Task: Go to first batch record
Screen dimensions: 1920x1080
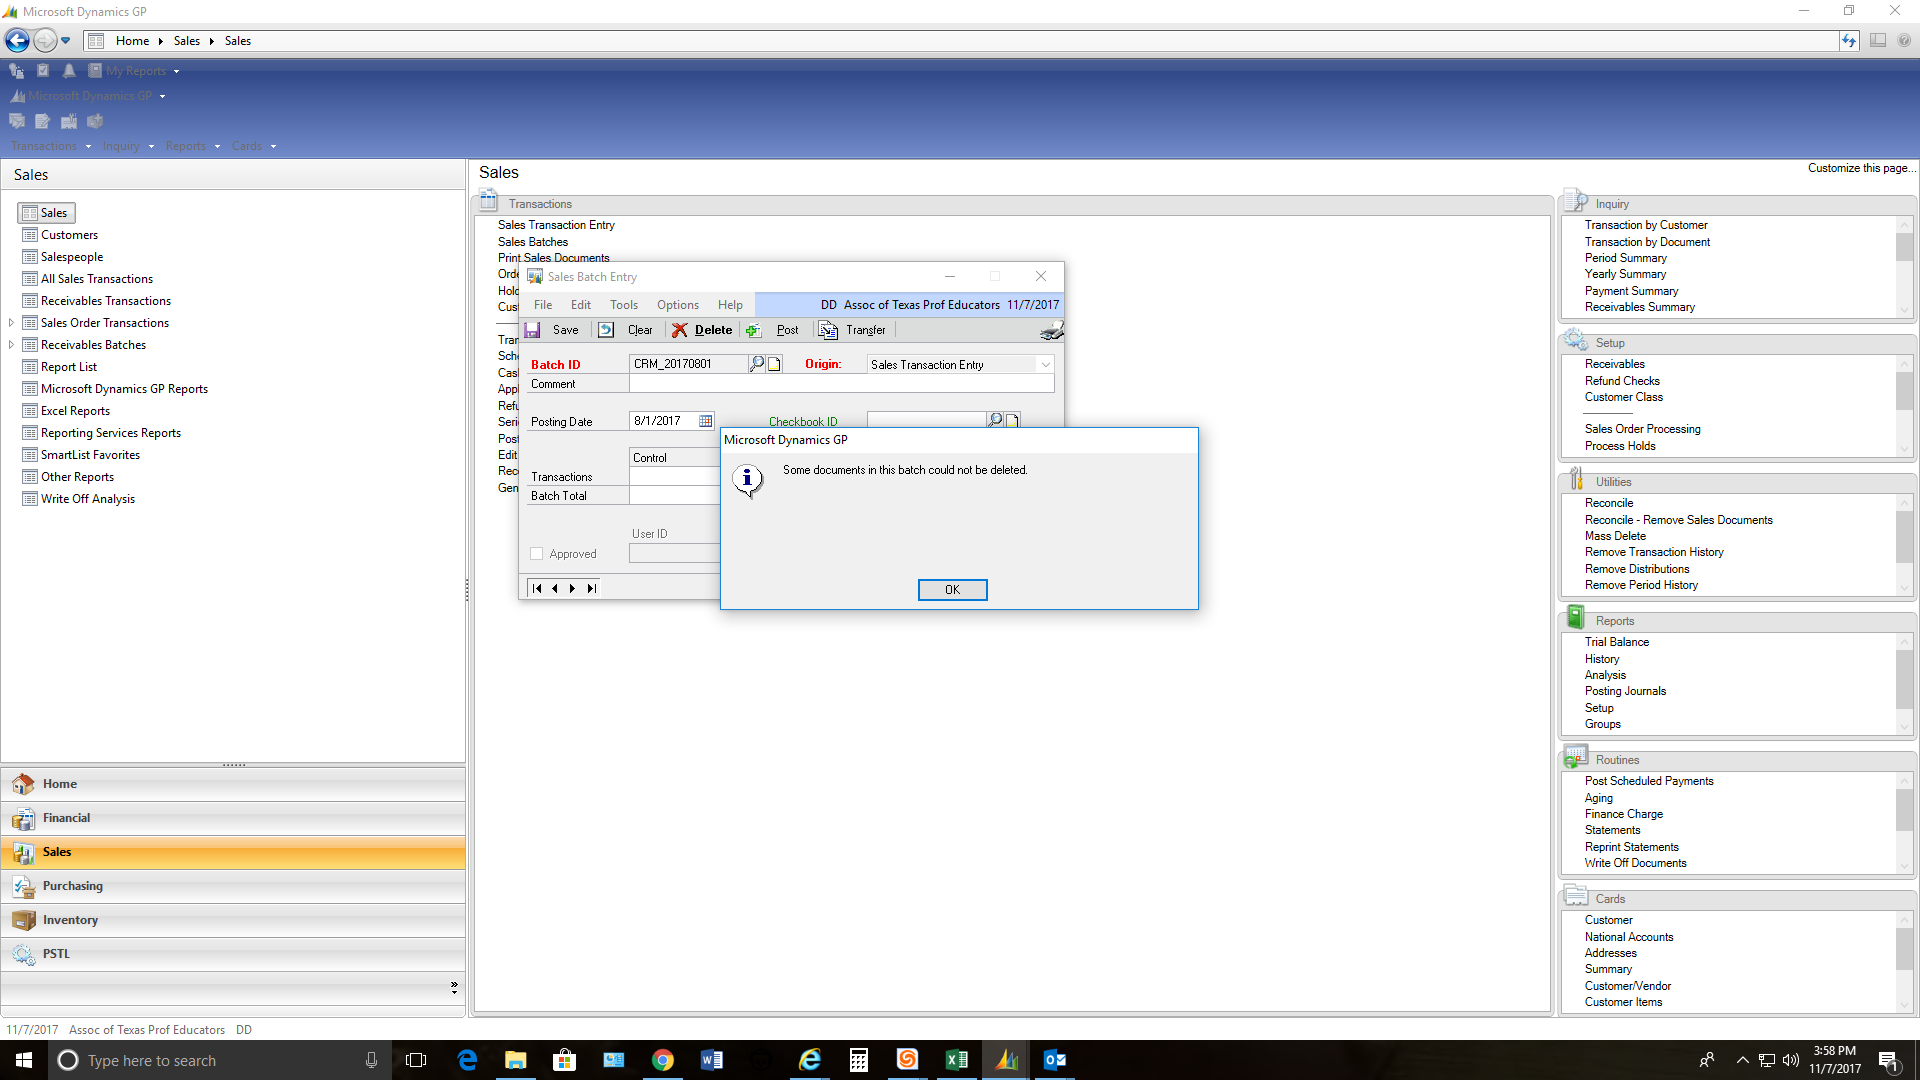Action: (537, 588)
